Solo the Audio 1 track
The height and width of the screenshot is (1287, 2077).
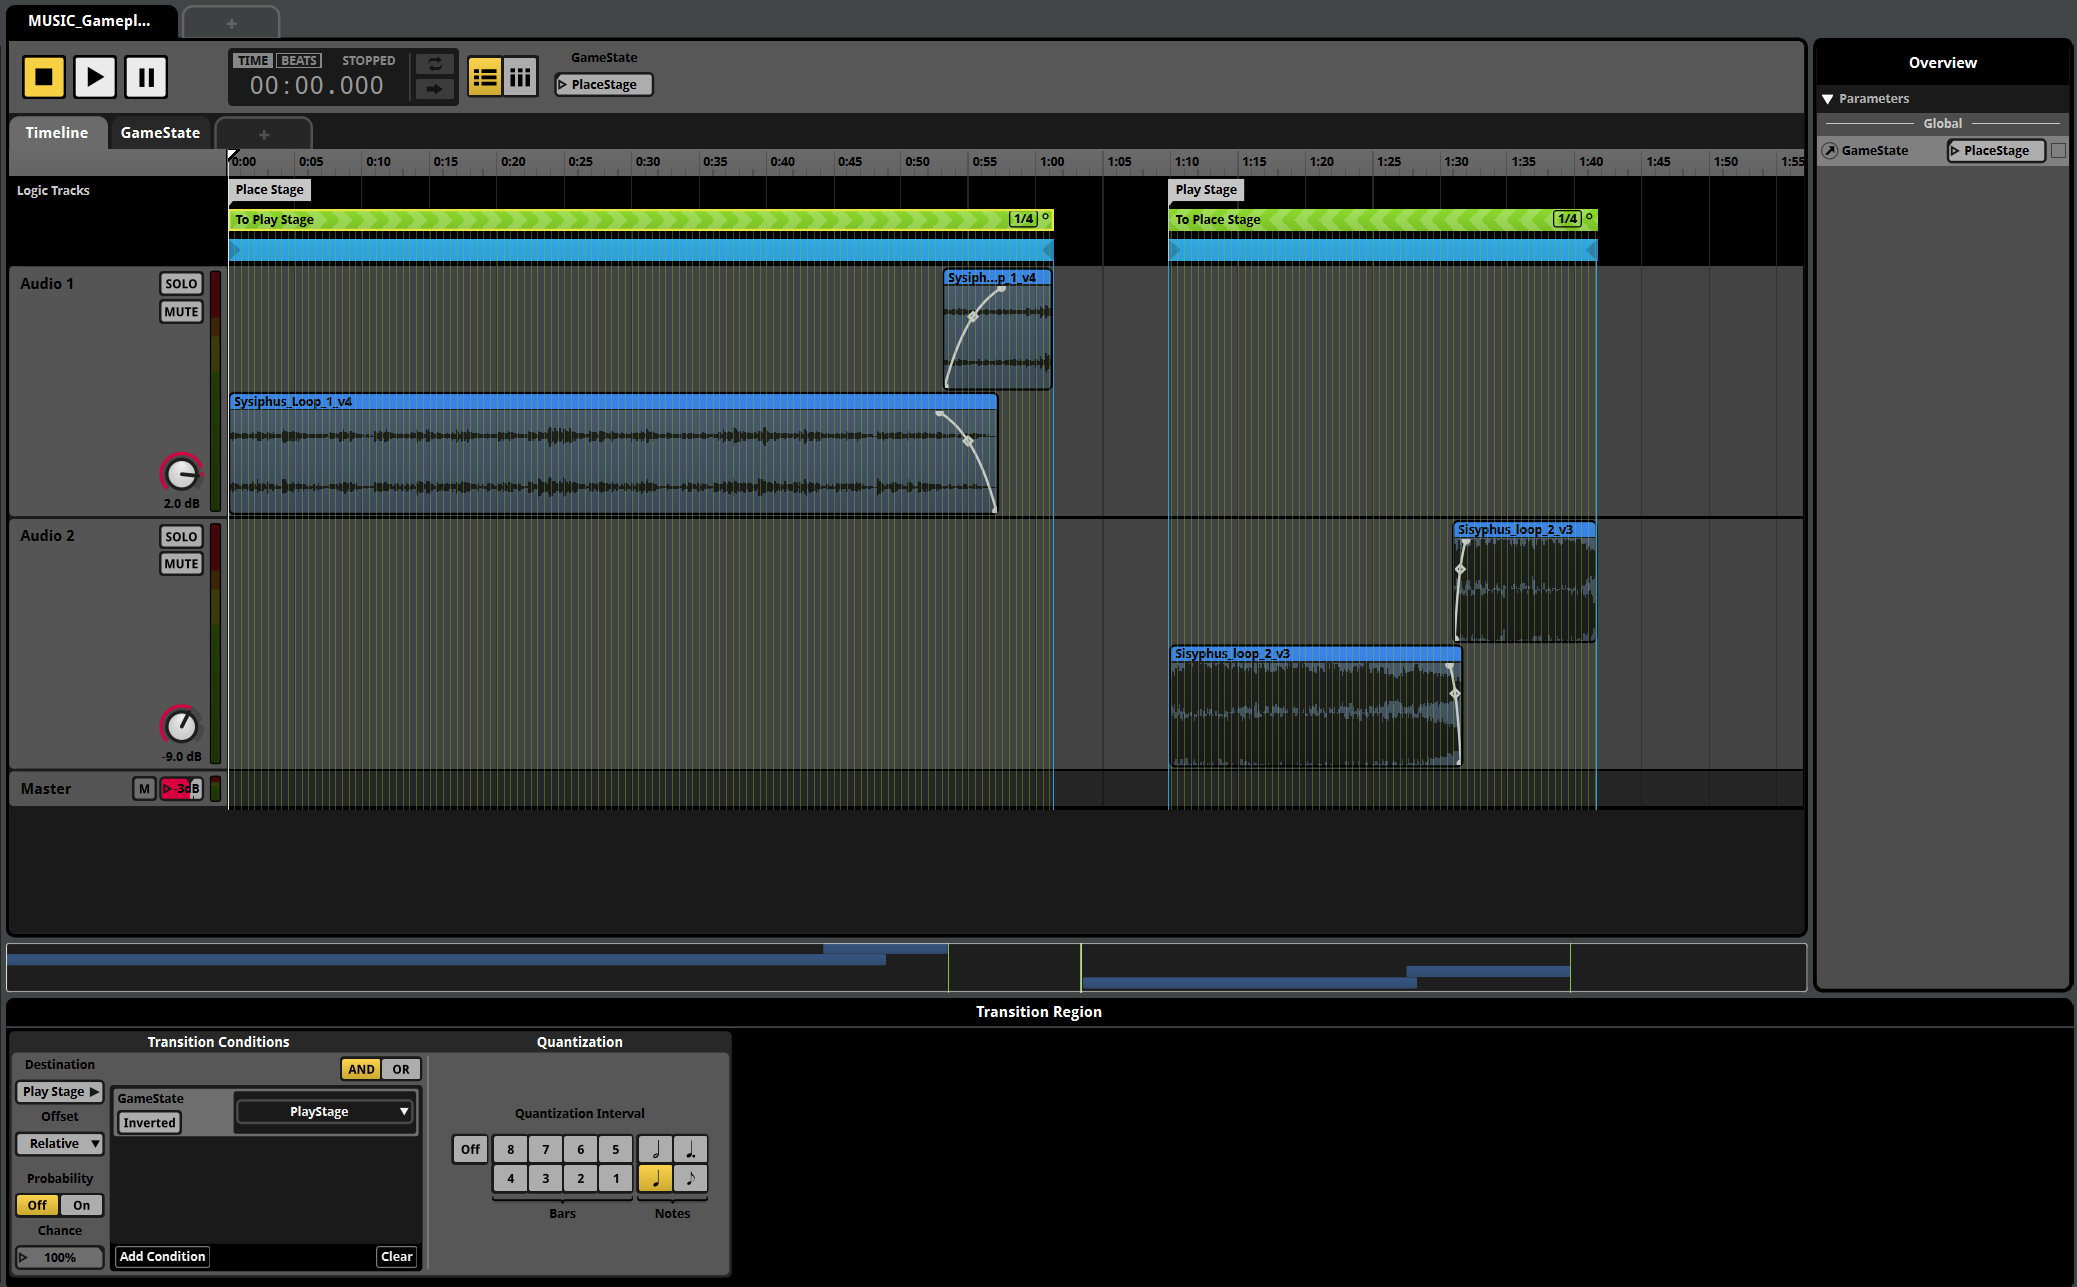[x=181, y=284]
